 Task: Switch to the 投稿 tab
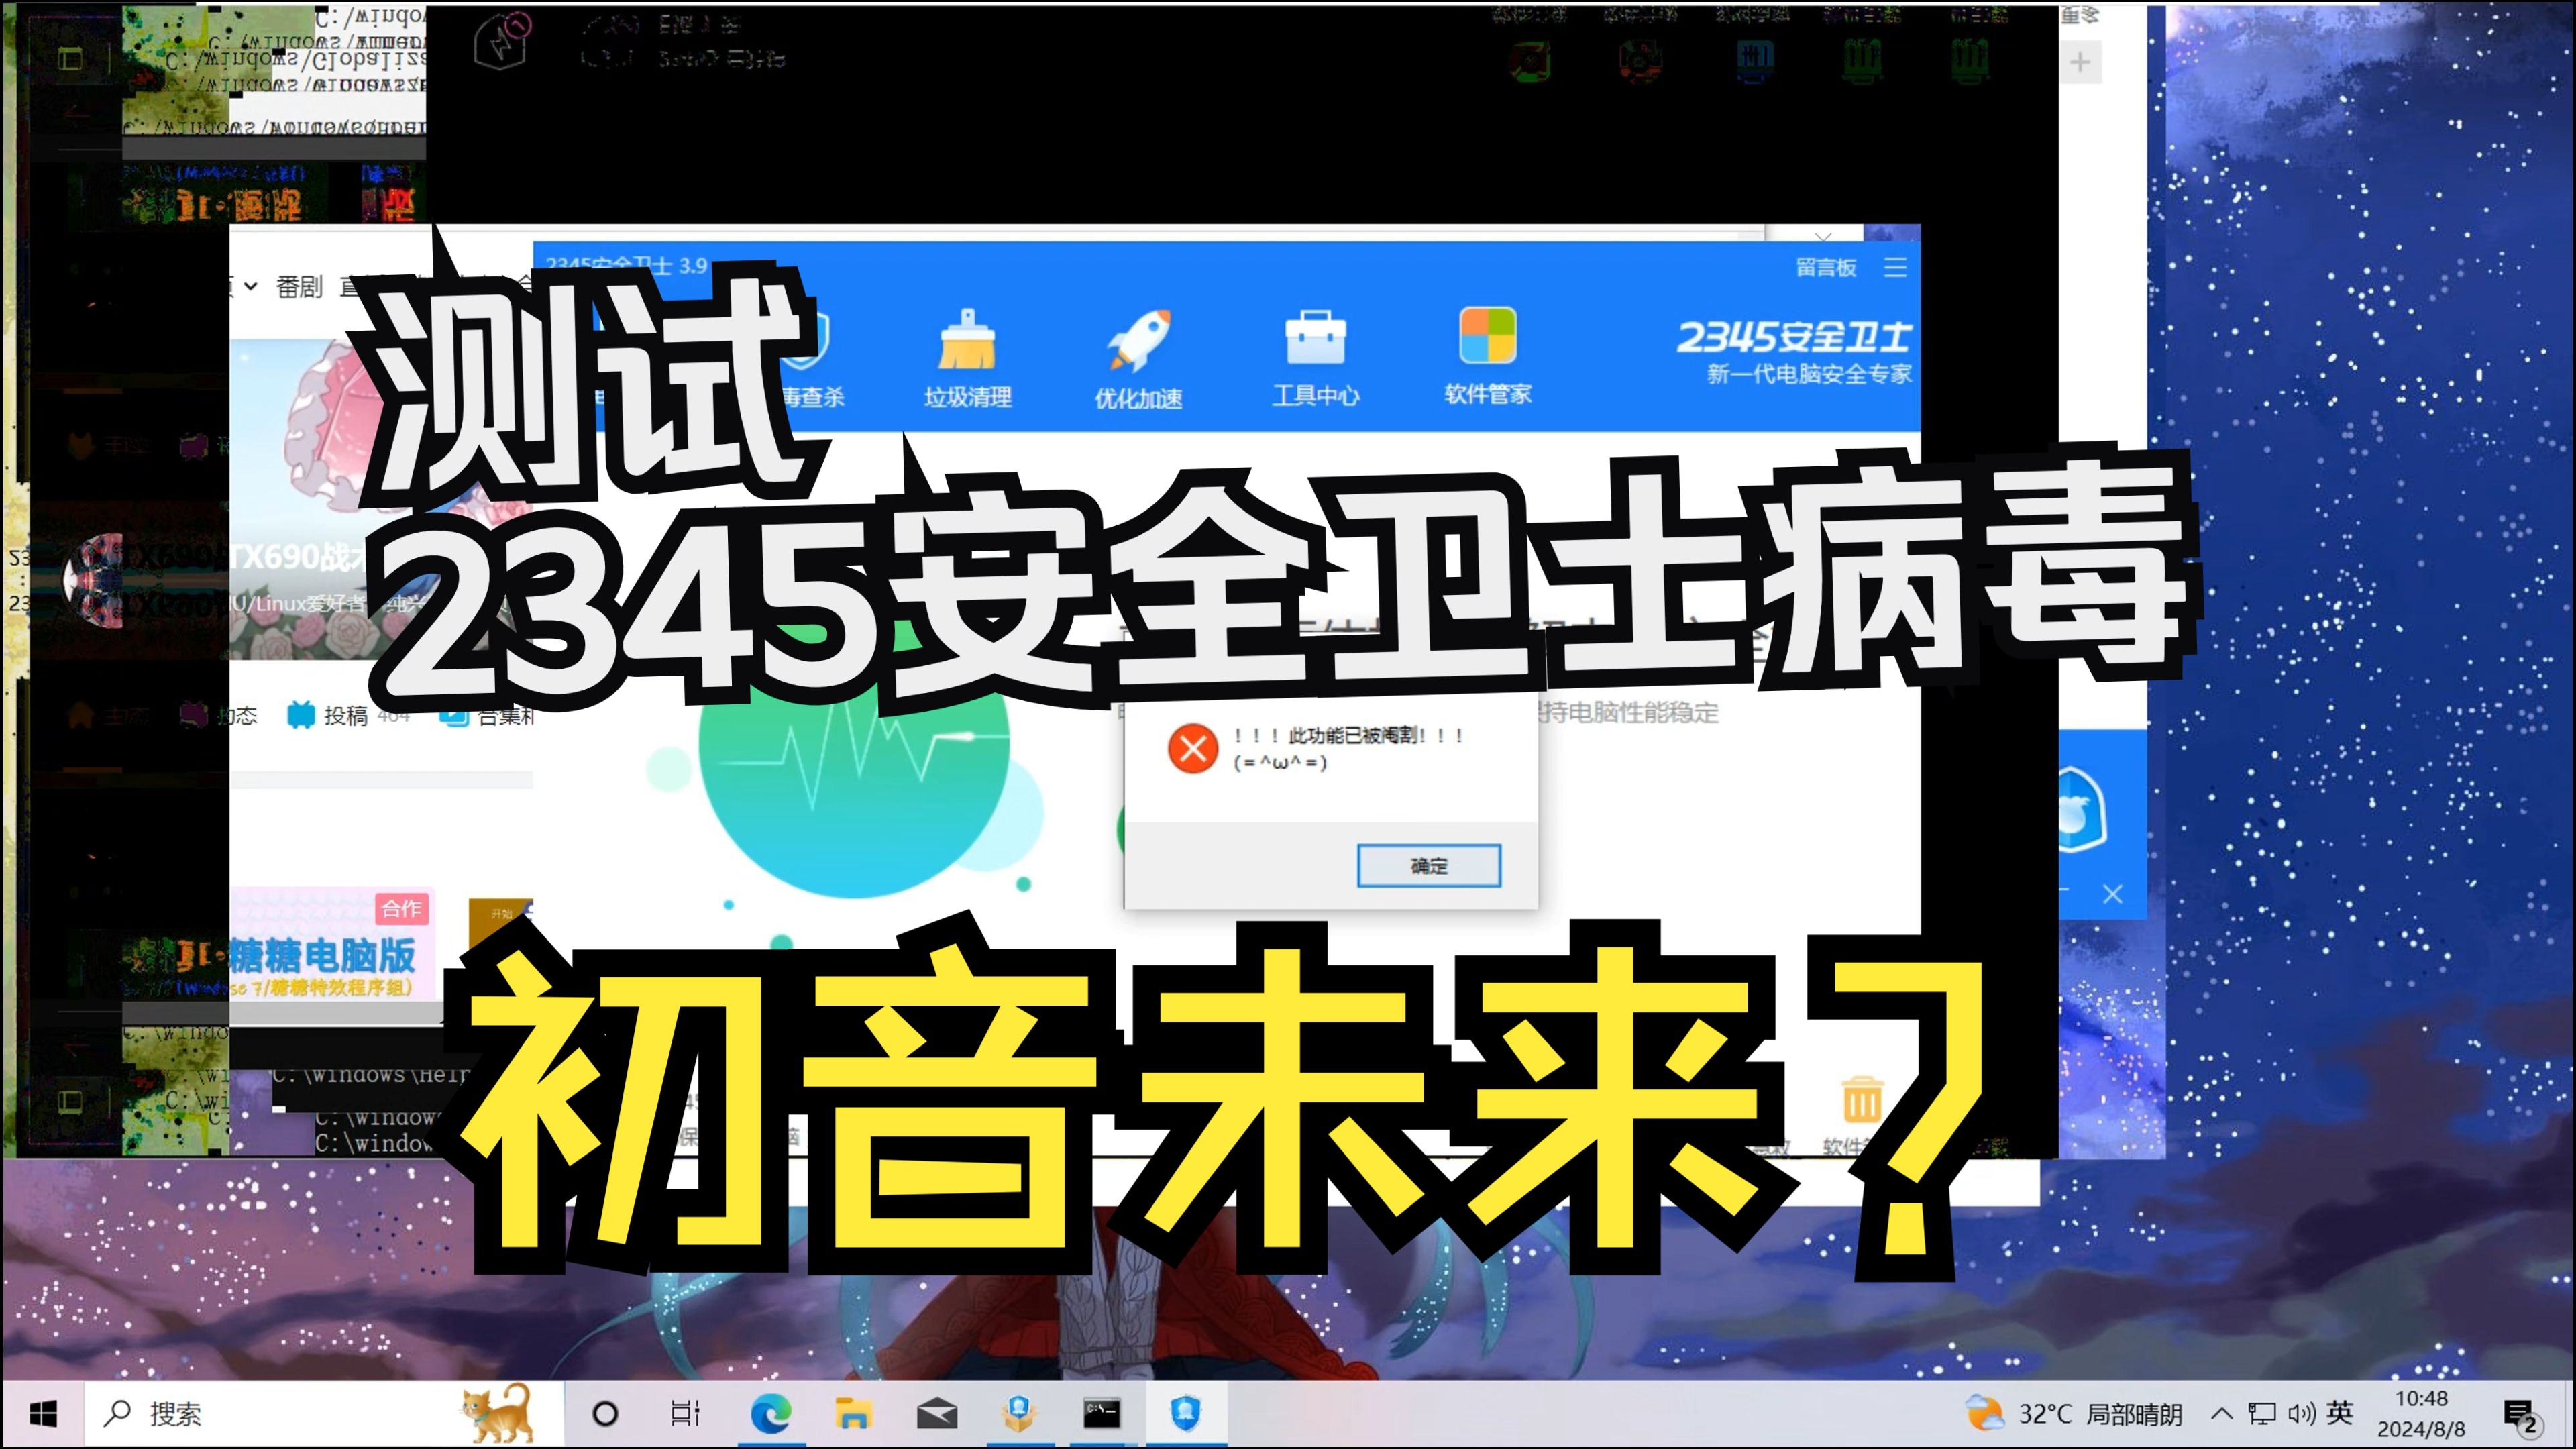click(x=329, y=715)
